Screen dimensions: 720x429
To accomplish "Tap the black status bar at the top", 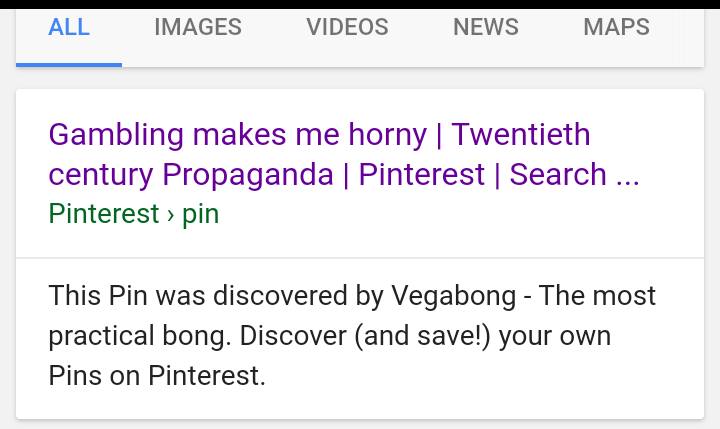I will (x=360, y=4).
